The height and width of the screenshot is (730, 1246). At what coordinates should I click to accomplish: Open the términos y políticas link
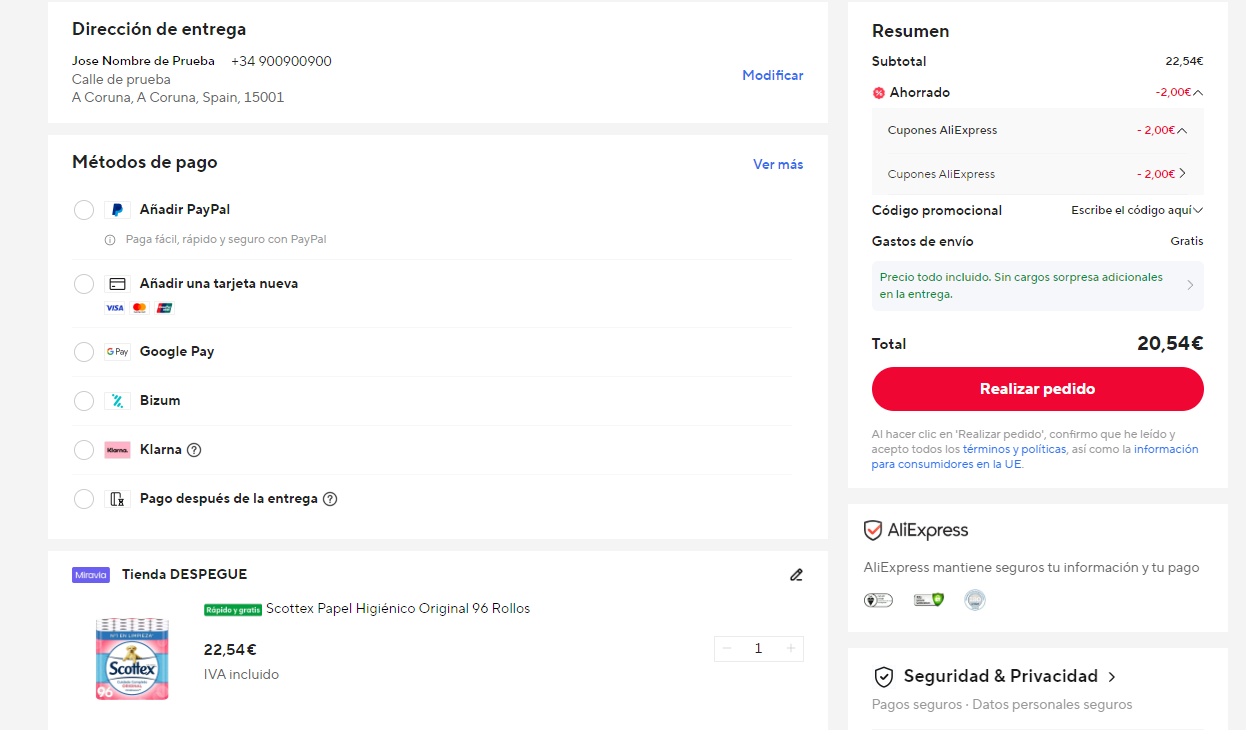tap(1014, 450)
